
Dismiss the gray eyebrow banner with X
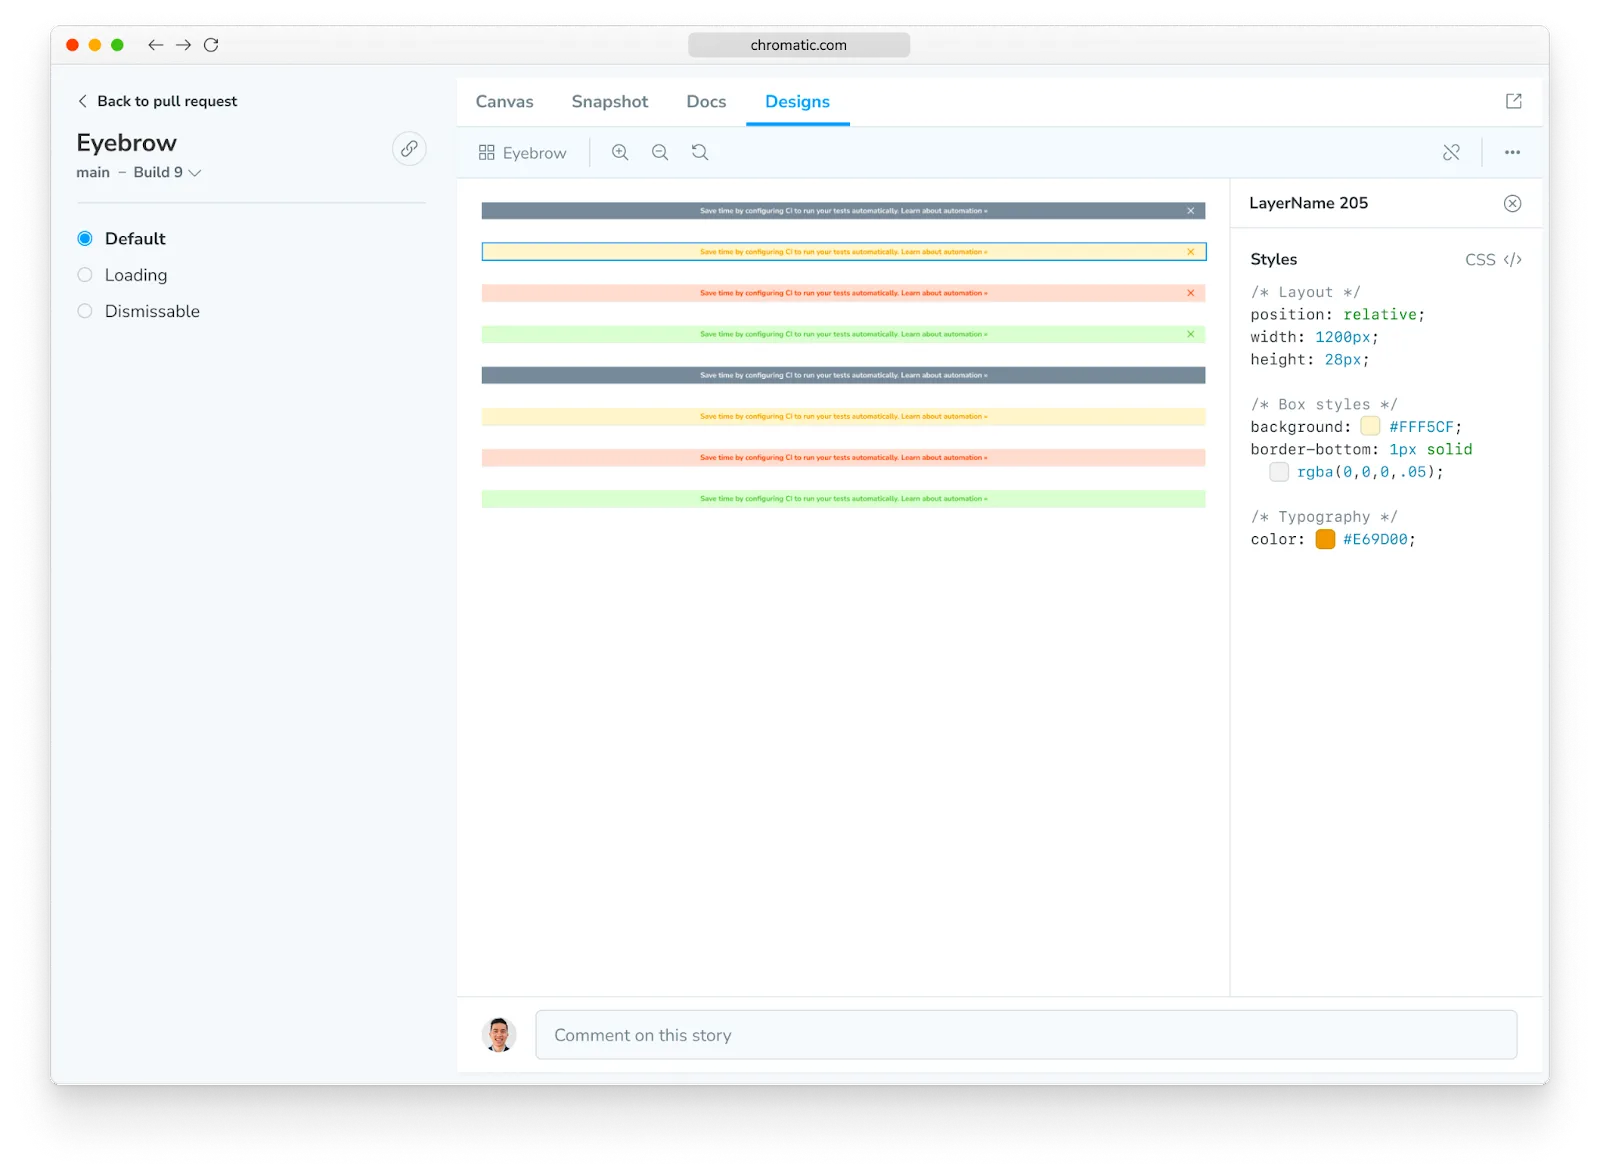tap(1191, 211)
